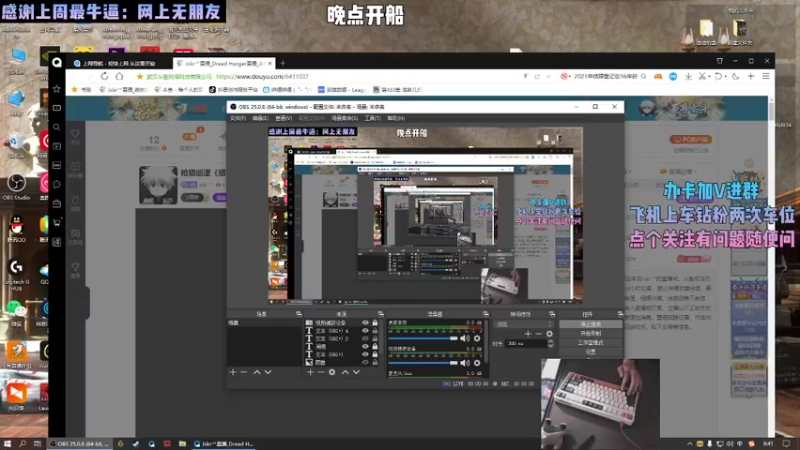The image size is (800, 450).
Task: Open browser main menu hamburger icon
Action: (766, 77)
